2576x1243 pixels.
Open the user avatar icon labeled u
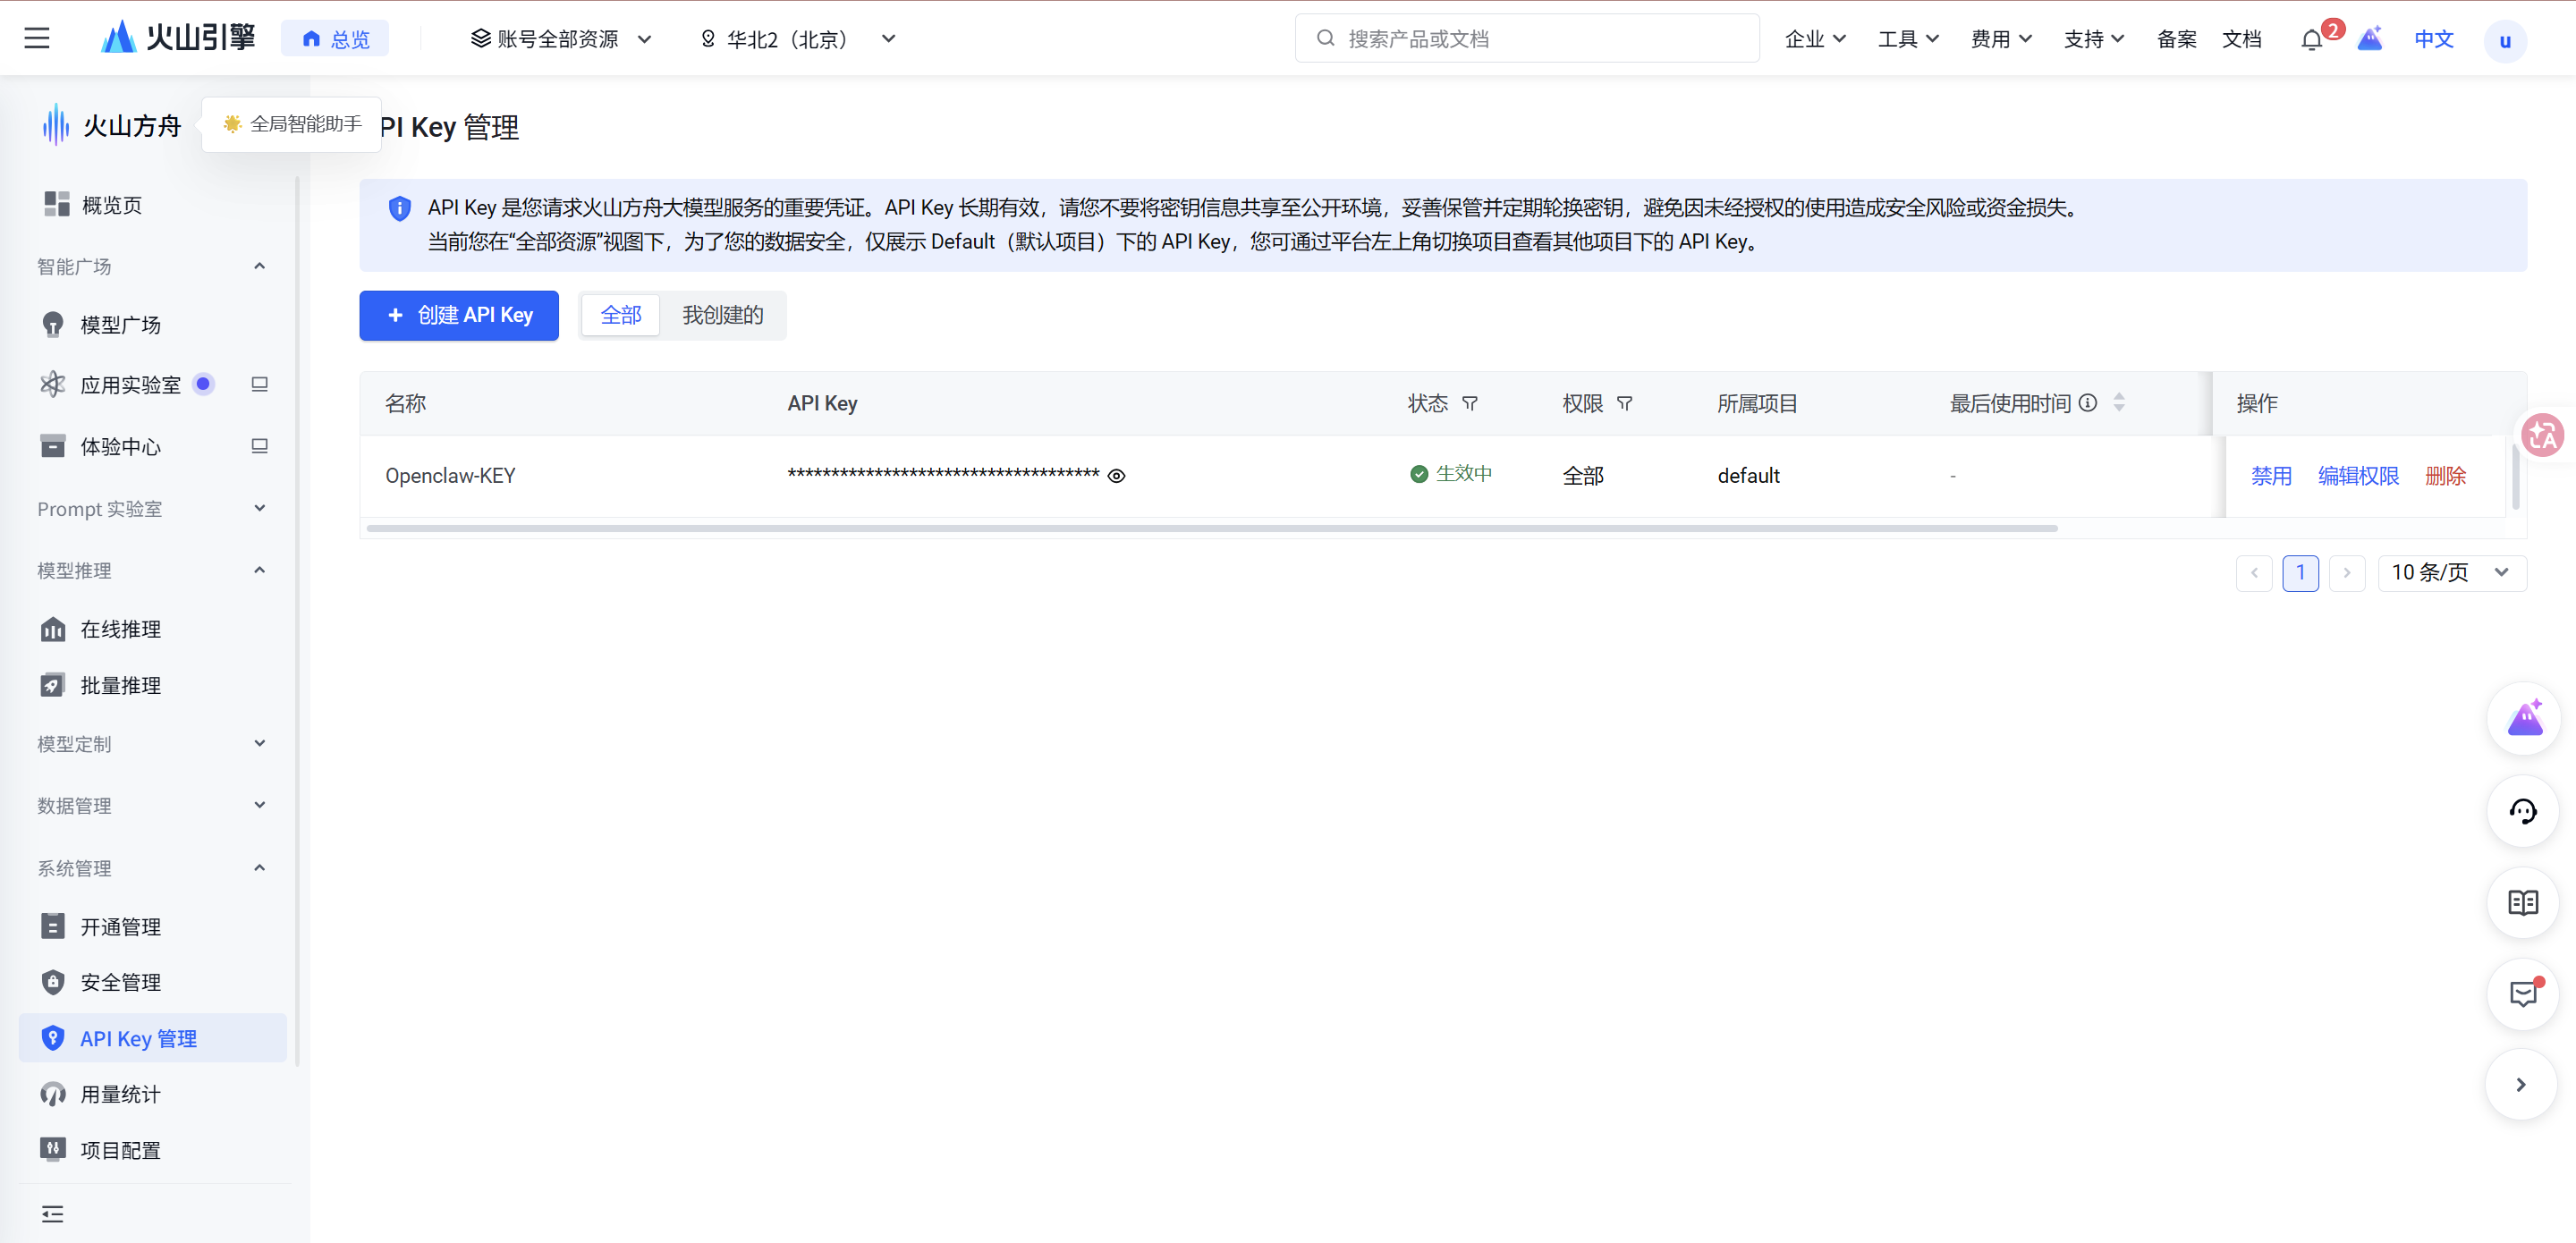click(2504, 41)
